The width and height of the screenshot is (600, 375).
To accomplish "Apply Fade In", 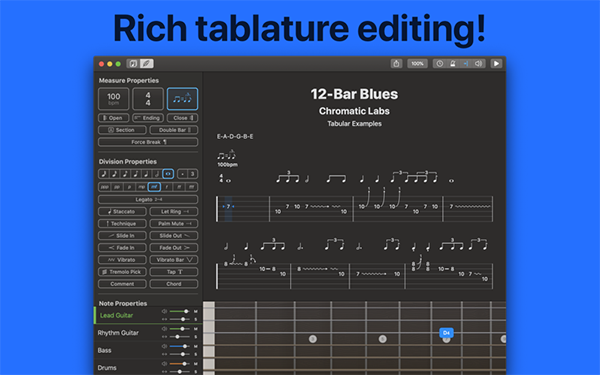I will (122, 248).
